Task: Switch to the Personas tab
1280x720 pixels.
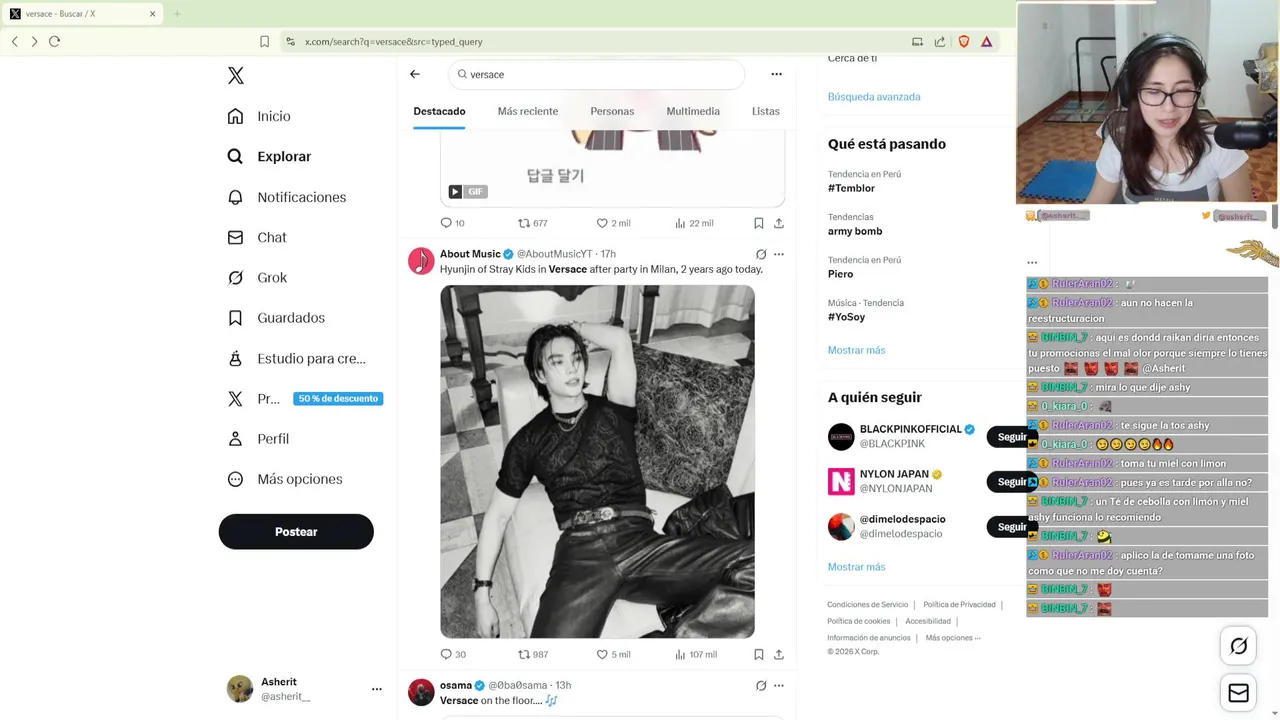Action: [612, 111]
